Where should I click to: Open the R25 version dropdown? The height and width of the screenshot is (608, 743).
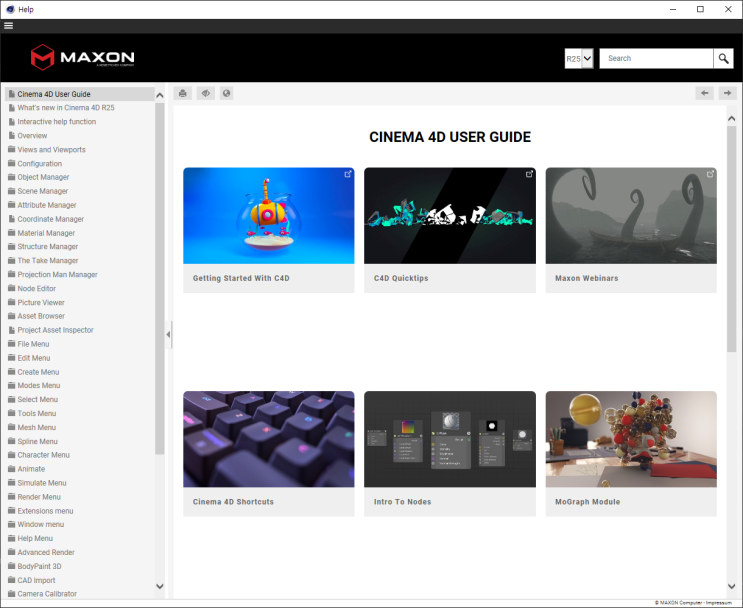pos(579,59)
